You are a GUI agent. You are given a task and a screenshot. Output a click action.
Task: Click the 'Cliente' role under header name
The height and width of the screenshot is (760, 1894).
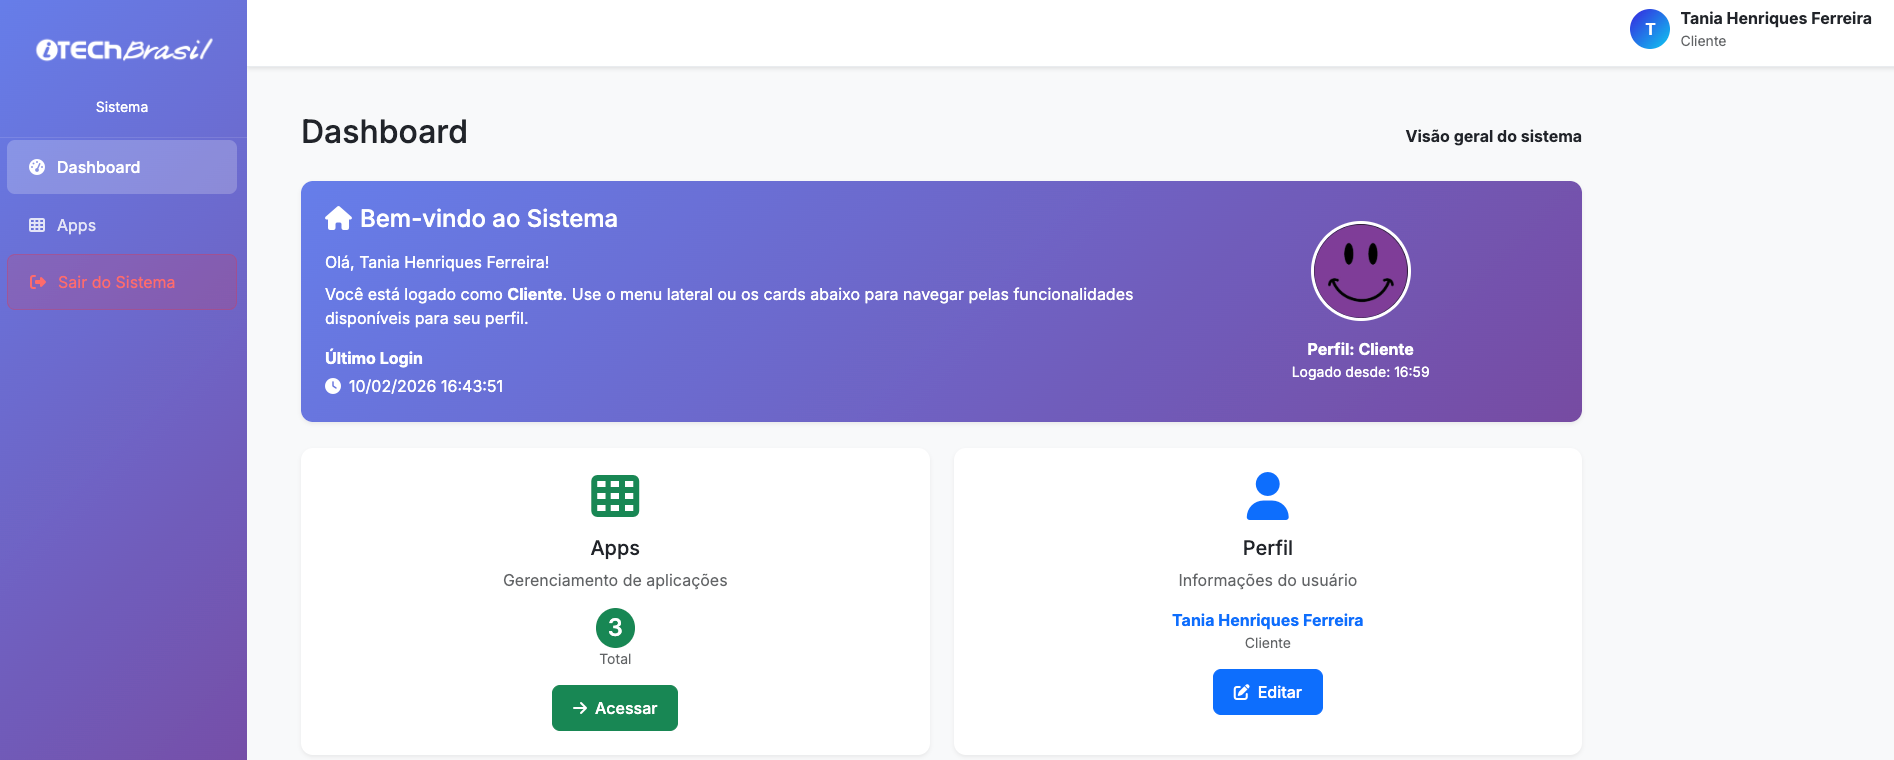click(x=1703, y=41)
